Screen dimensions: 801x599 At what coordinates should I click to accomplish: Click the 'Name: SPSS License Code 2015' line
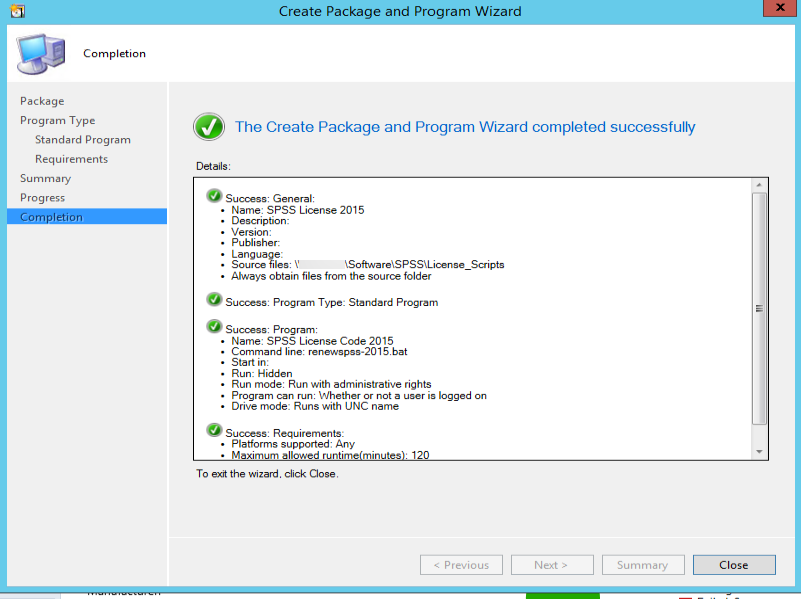coord(312,341)
